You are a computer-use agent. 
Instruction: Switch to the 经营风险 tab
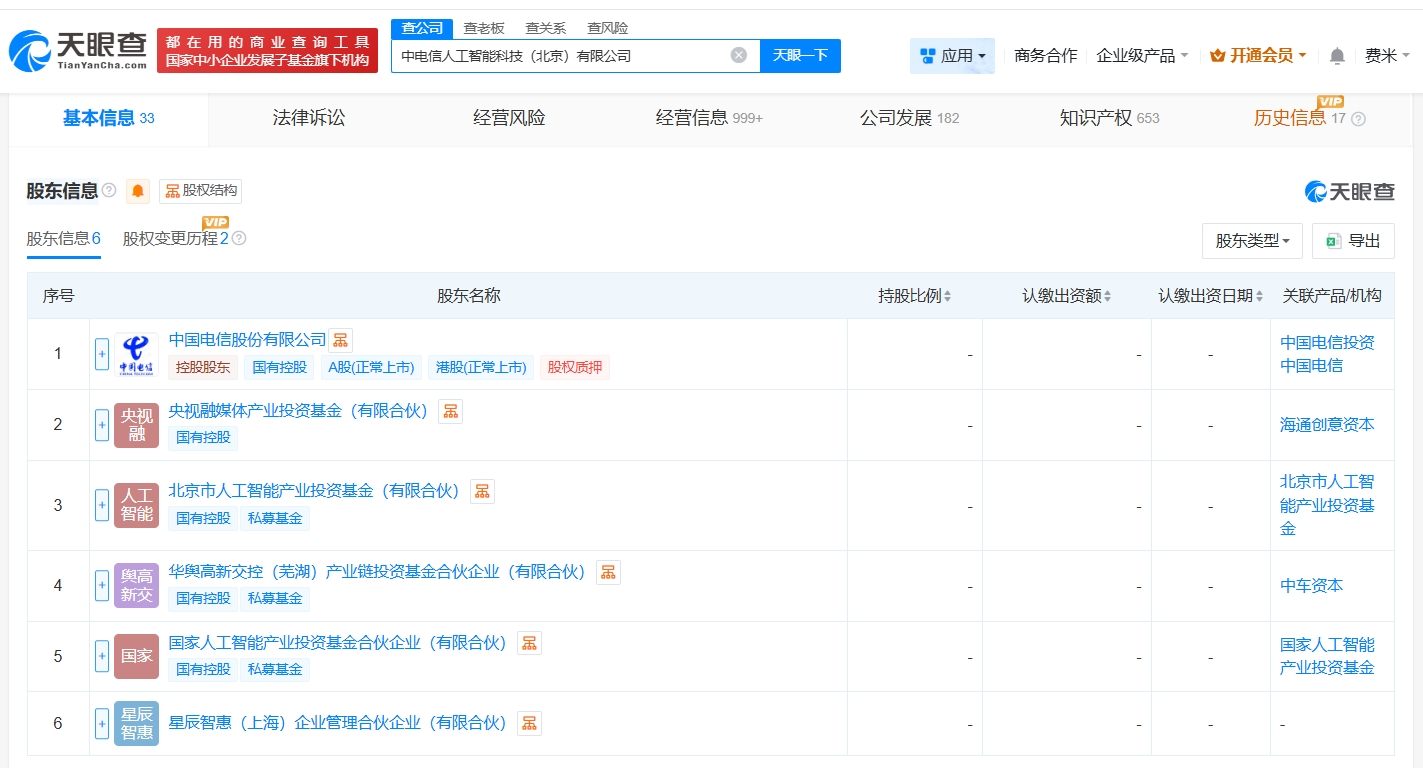point(509,119)
